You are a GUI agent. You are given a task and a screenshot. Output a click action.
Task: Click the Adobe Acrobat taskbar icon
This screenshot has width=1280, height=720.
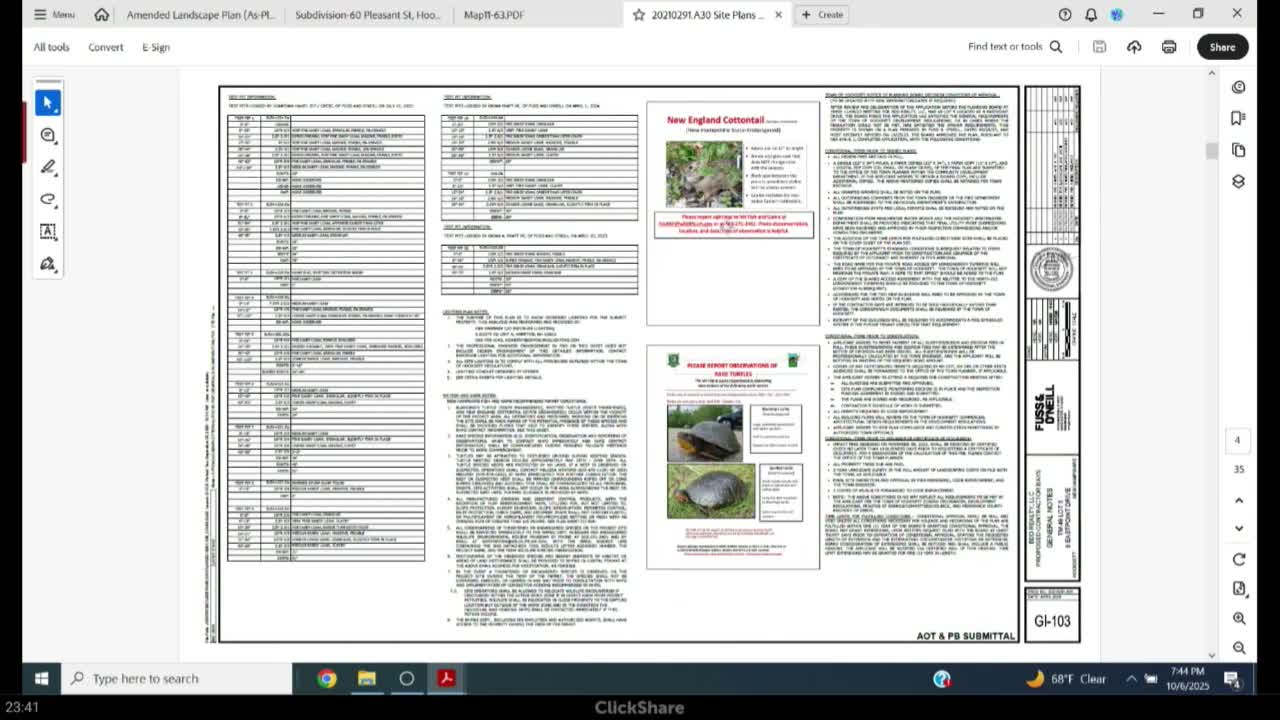coord(446,679)
